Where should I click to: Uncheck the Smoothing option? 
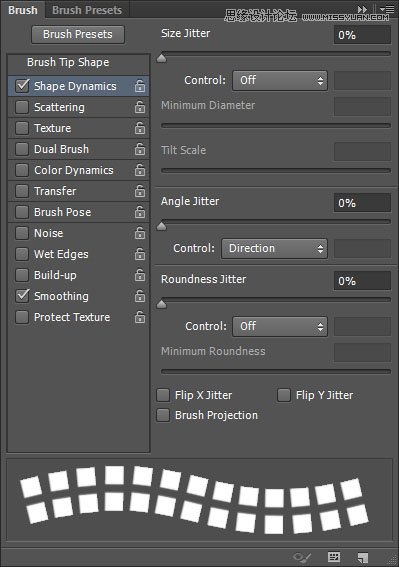(x=22, y=296)
